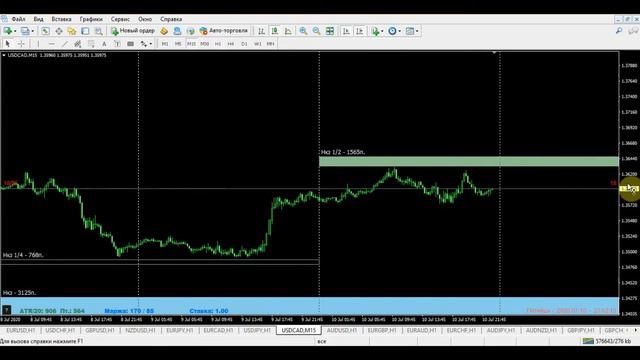
Task: Toggle chart Auto Scroll
Action: tap(346, 31)
